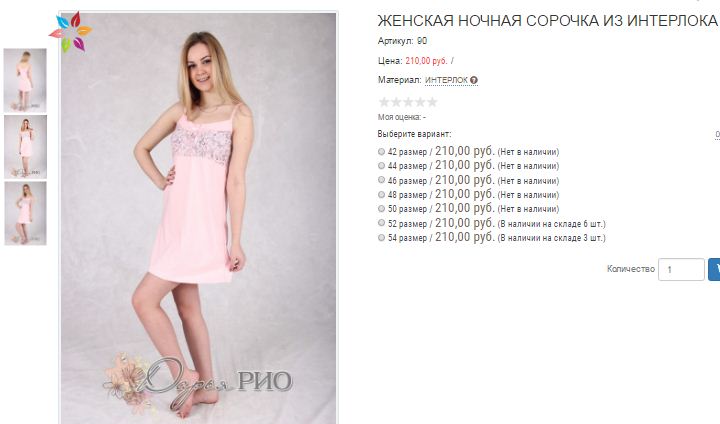Click the product title ЖЕНСКАЯ НОЧНАЯ СОРОЧКА
The width and height of the screenshot is (720, 424).
point(547,21)
